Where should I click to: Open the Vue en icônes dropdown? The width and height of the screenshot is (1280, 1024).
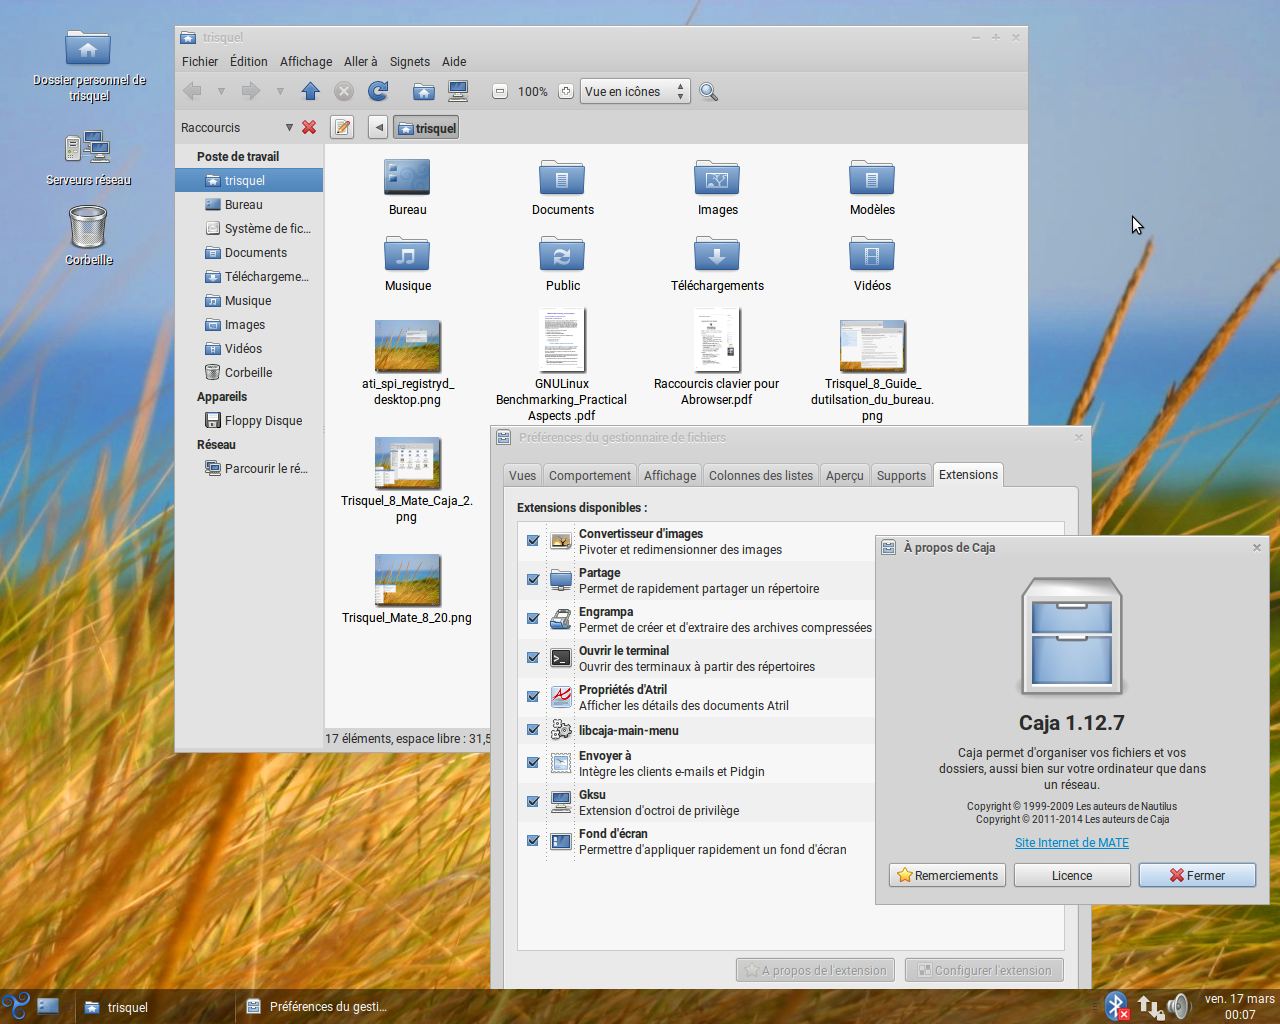(635, 91)
